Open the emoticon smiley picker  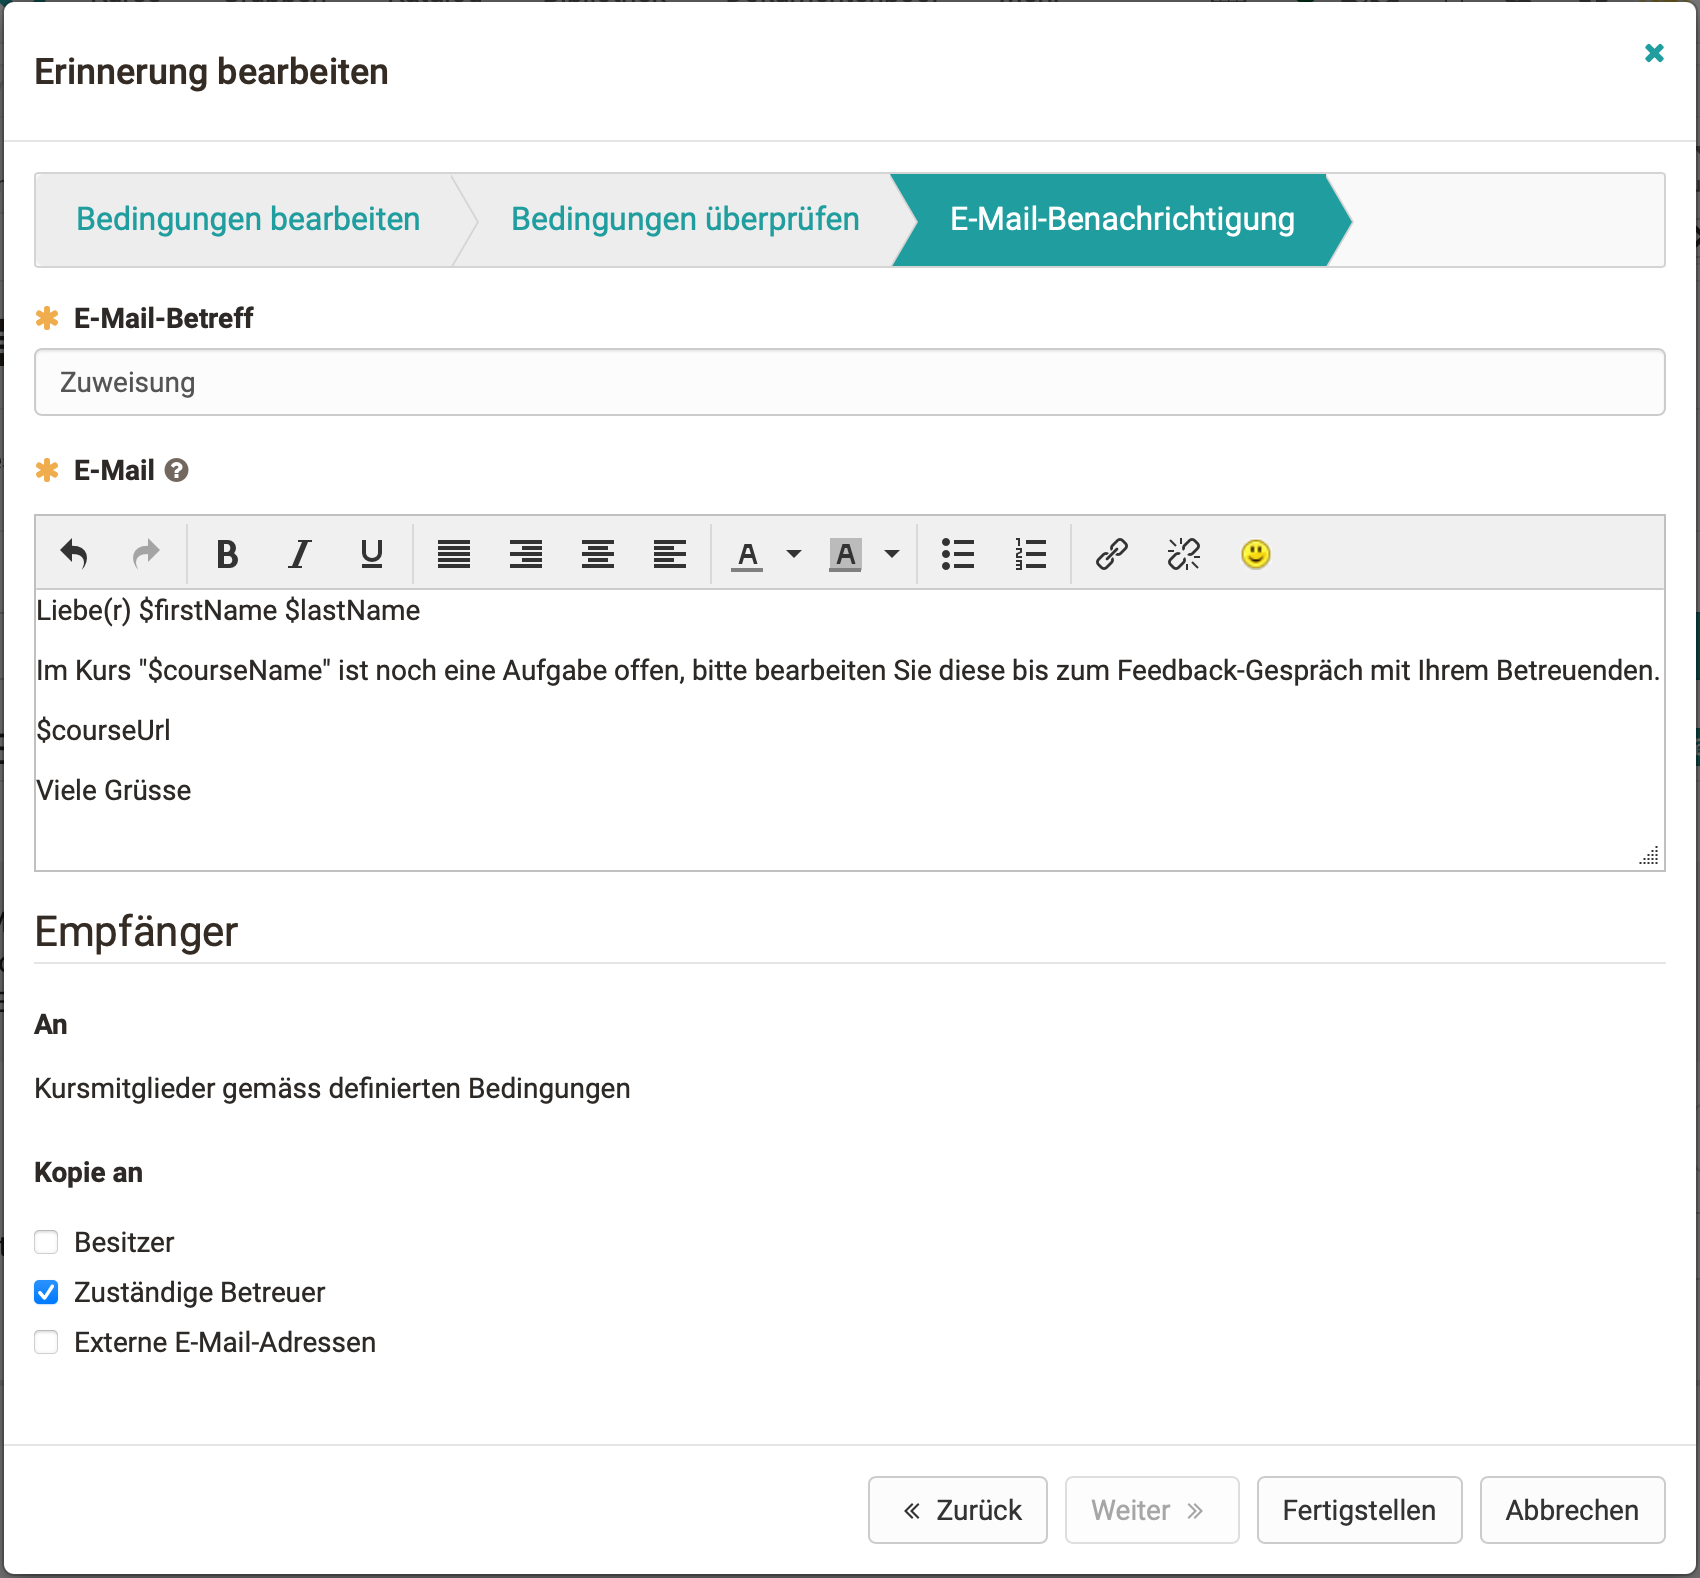pos(1255,554)
